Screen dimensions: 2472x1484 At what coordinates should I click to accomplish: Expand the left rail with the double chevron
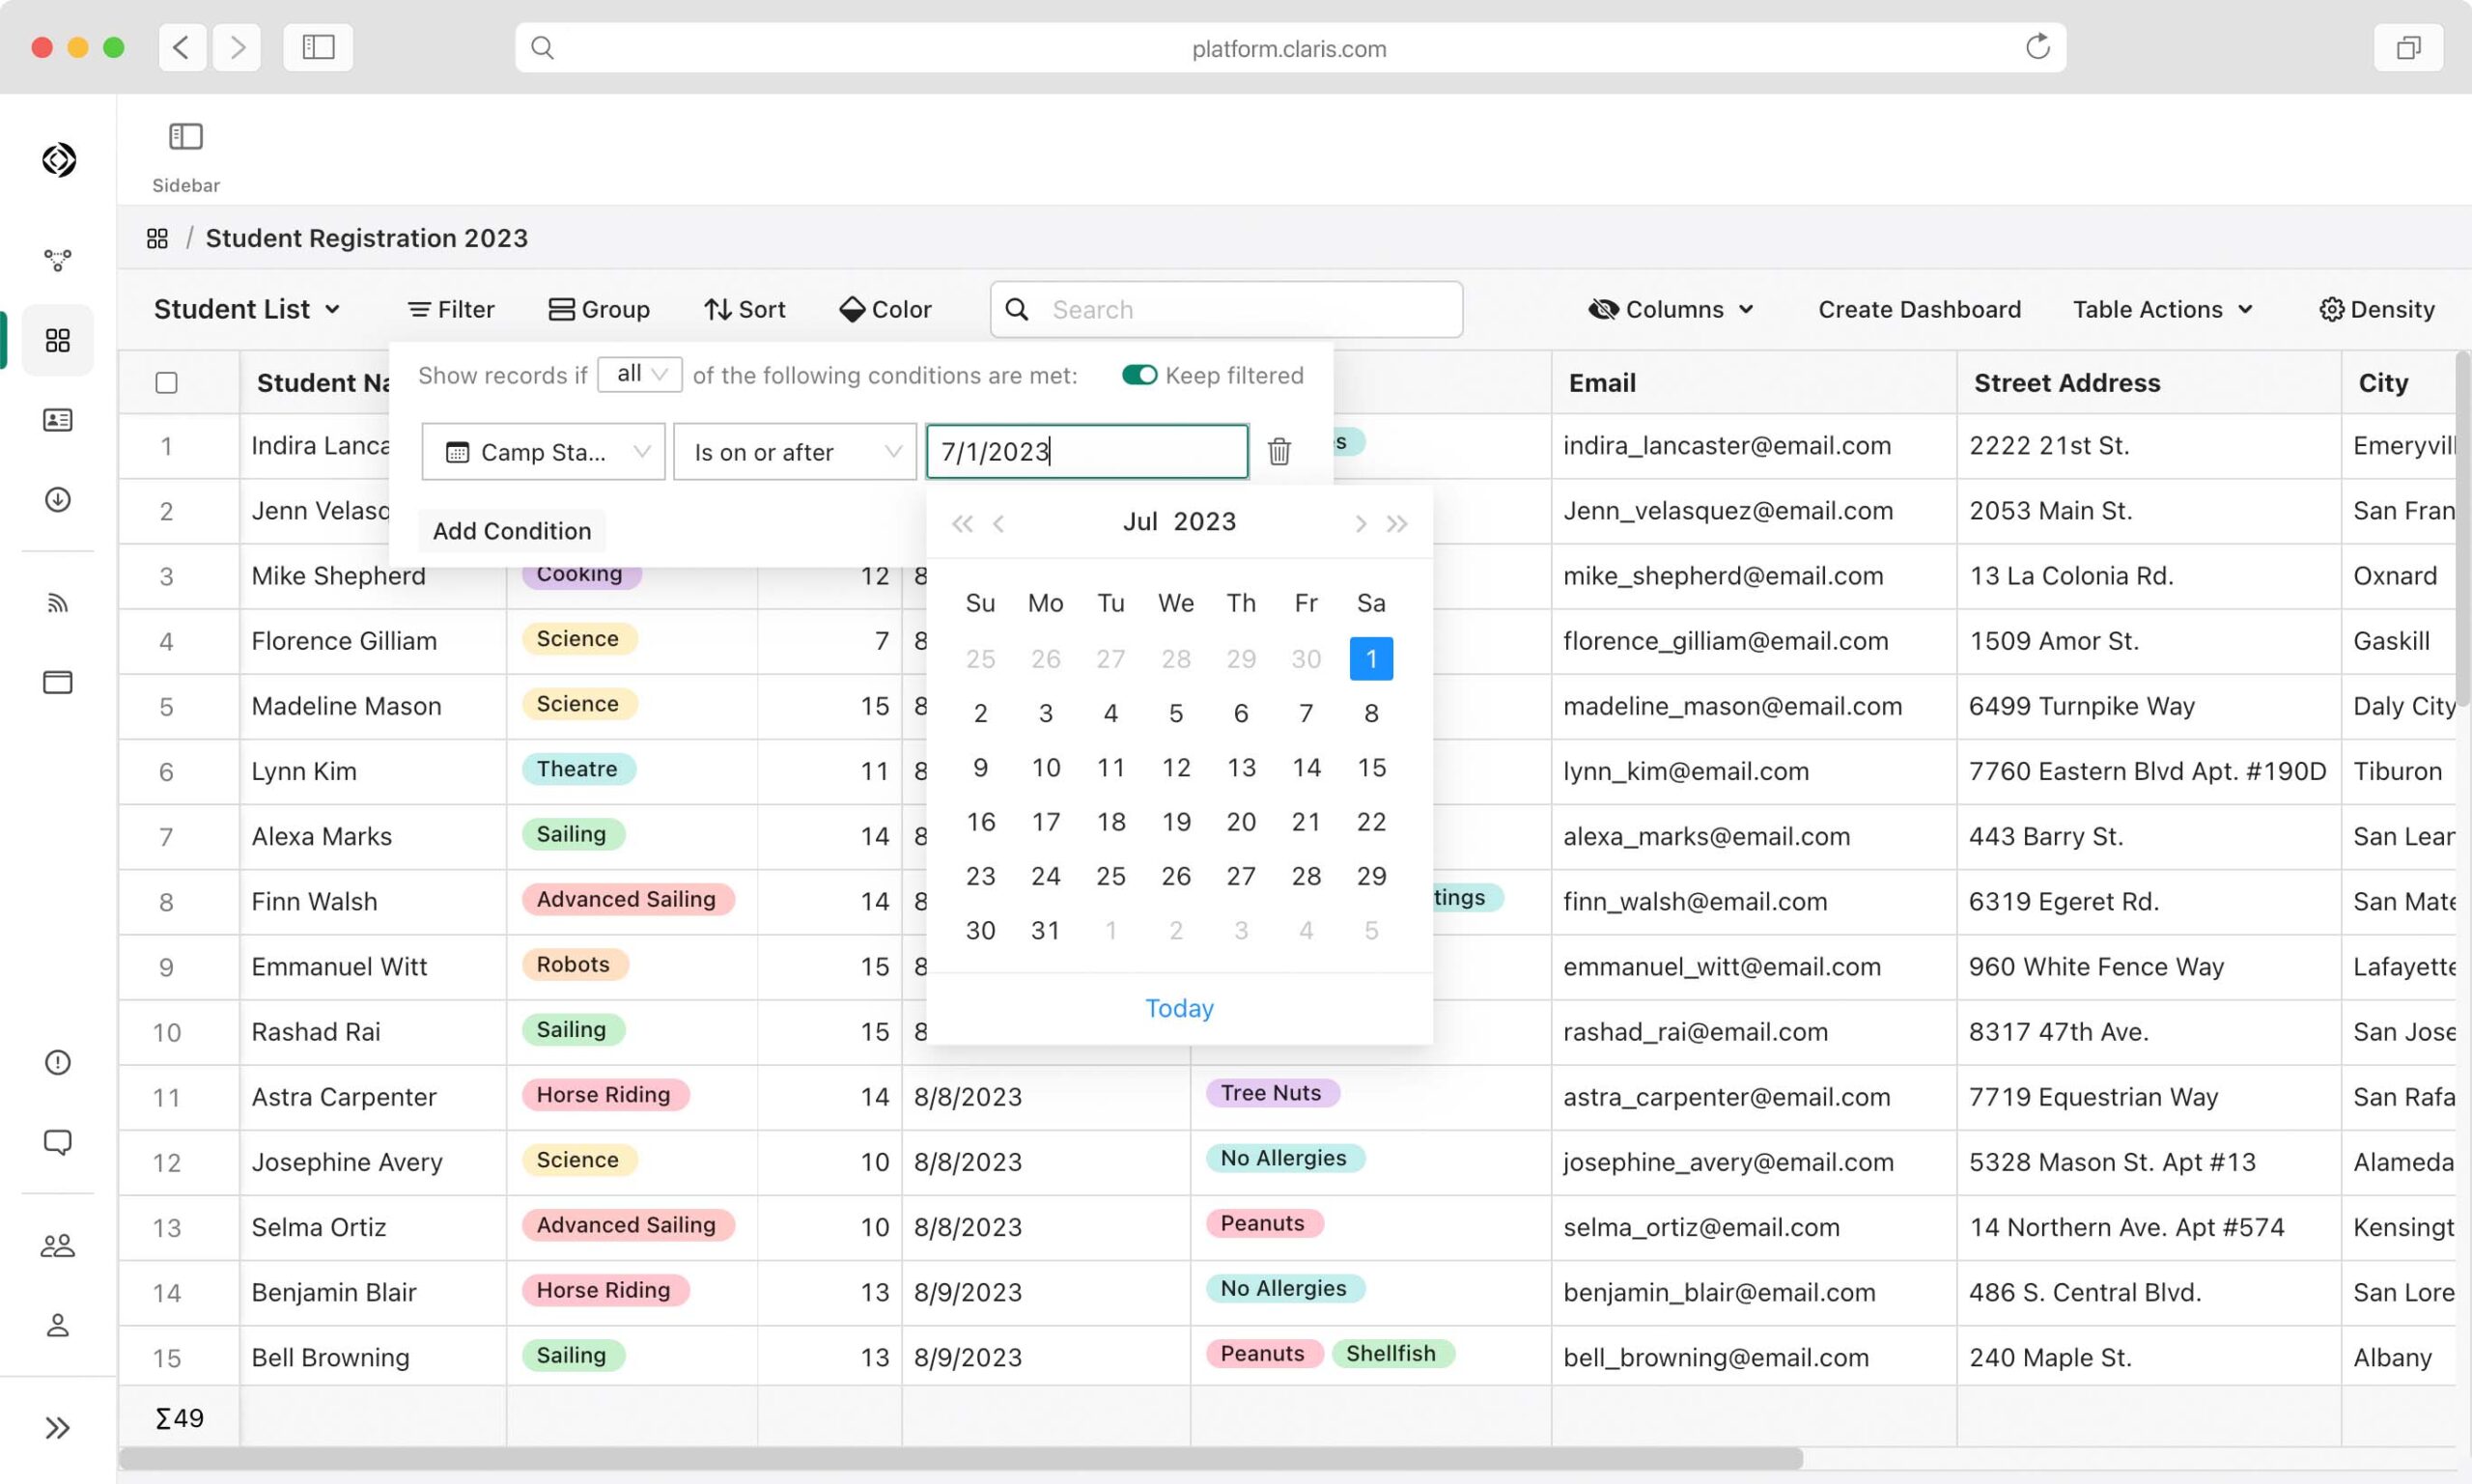[x=58, y=1427]
